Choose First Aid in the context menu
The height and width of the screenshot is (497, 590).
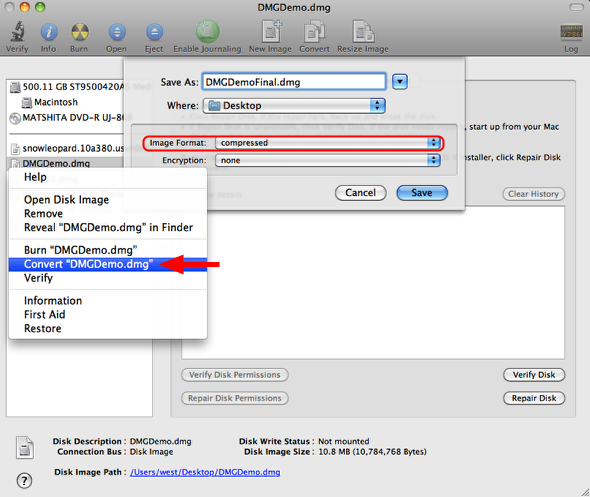click(x=108, y=315)
